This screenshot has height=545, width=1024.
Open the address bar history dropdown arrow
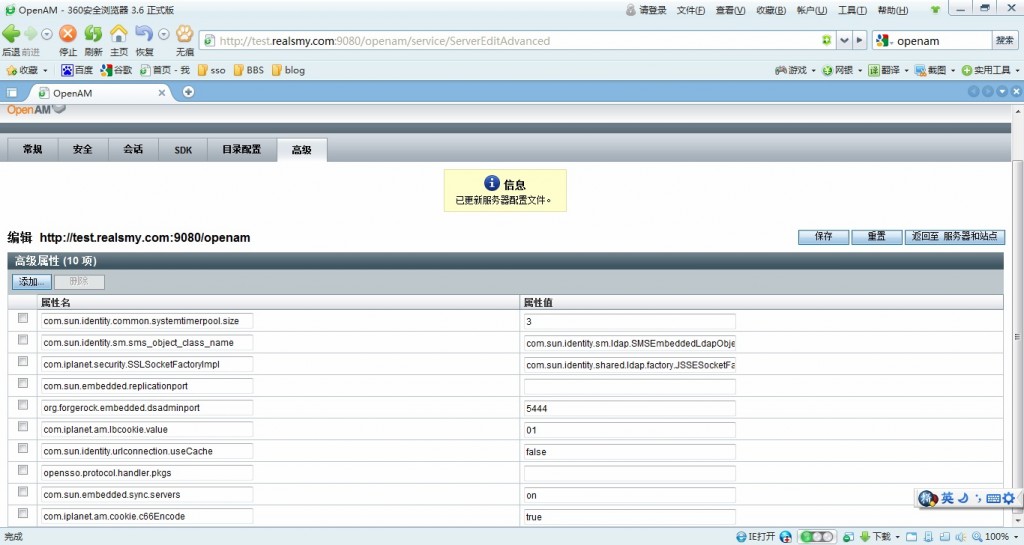click(x=844, y=40)
